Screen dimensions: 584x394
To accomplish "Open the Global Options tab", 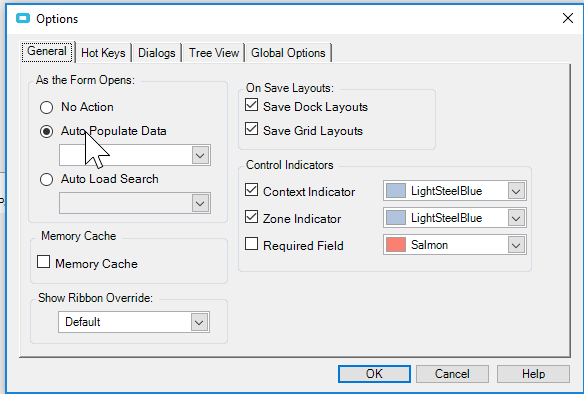I will pos(288,53).
